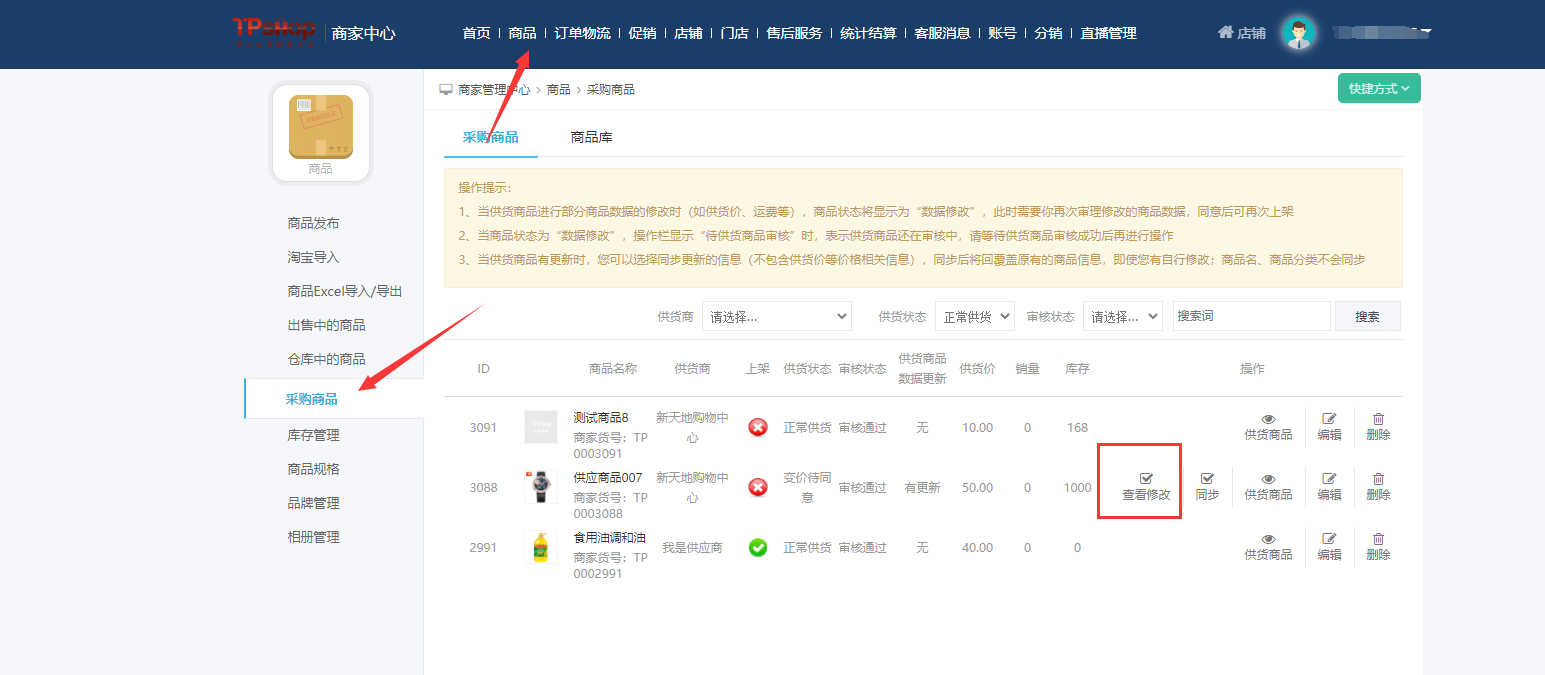
Task: Click the watch thumbnail of 供应商品007
Action: click(541, 487)
